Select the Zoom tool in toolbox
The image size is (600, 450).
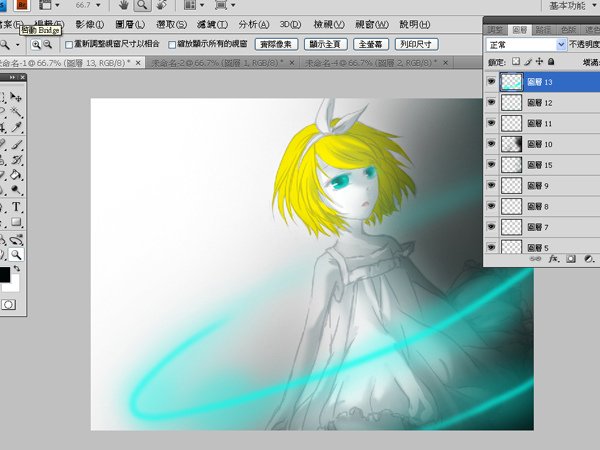16,254
